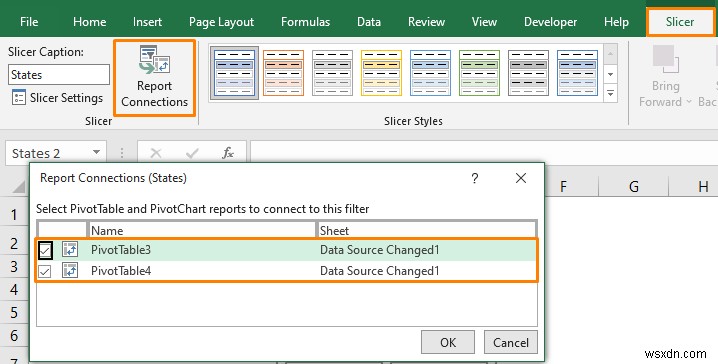Select column G header
Image resolution: width=718 pixels, height=364 pixels.
pos(634,186)
